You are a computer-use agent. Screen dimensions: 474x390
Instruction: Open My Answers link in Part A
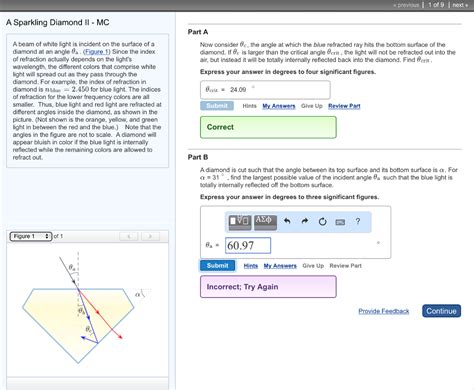click(279, 106)
